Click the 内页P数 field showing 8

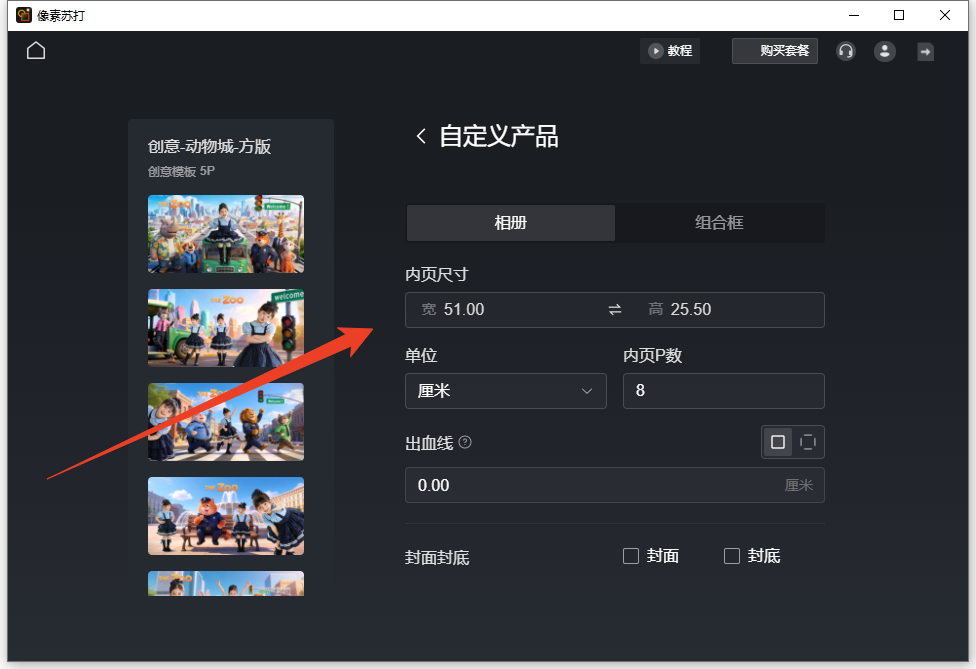(723, 391)
